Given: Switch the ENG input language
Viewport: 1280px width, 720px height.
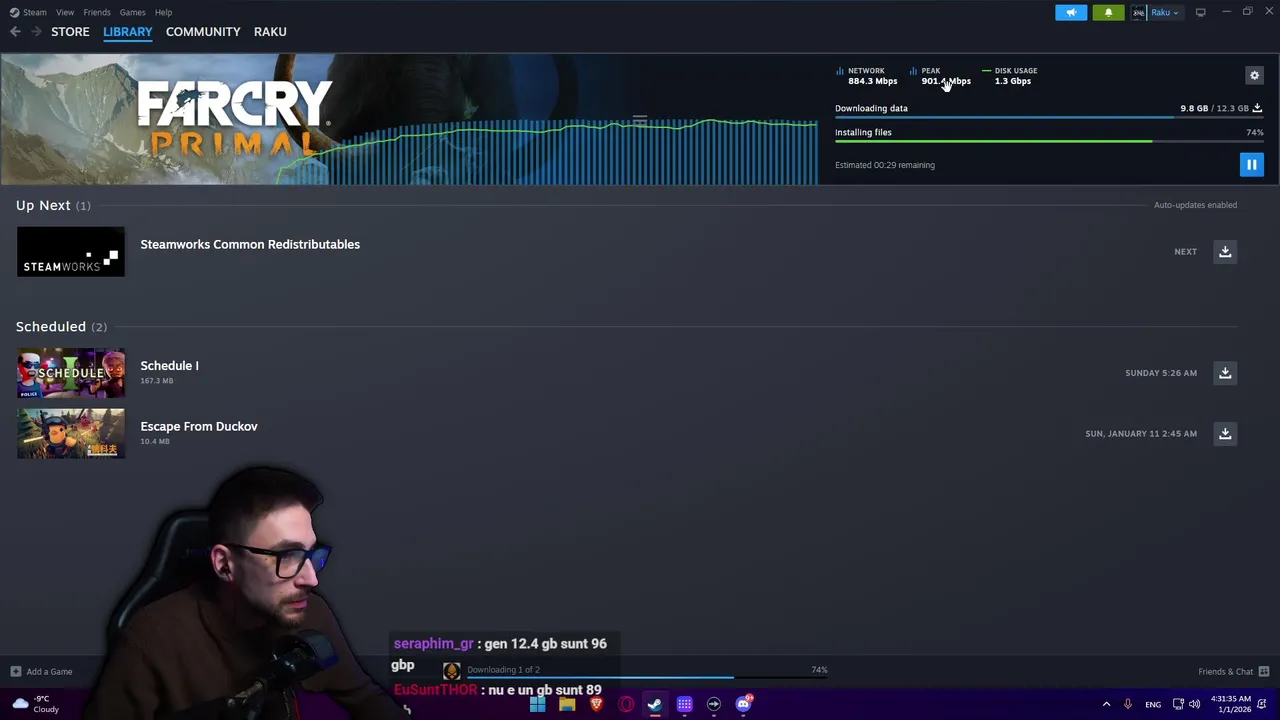Looking at the screenshot, I should coord(1153,704).
